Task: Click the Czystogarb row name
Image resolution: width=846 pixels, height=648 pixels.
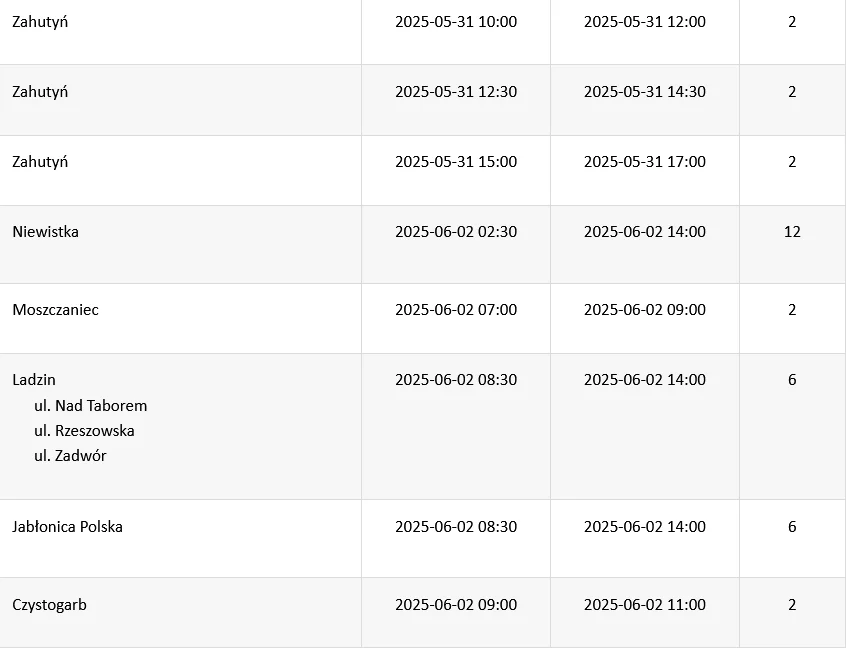Action: click(x=49, y=604)
